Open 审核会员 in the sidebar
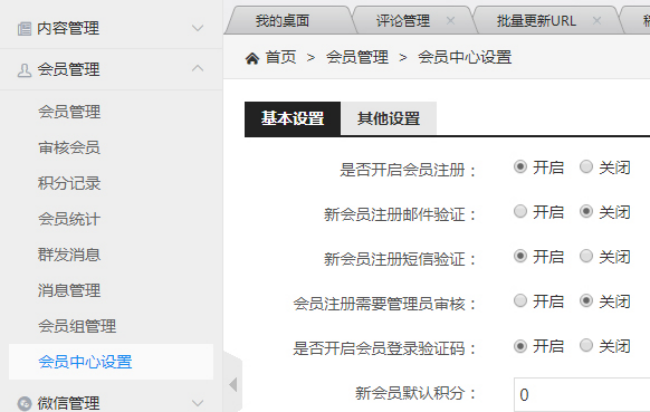Screen dimensions: 650x412 pos(69,148)
